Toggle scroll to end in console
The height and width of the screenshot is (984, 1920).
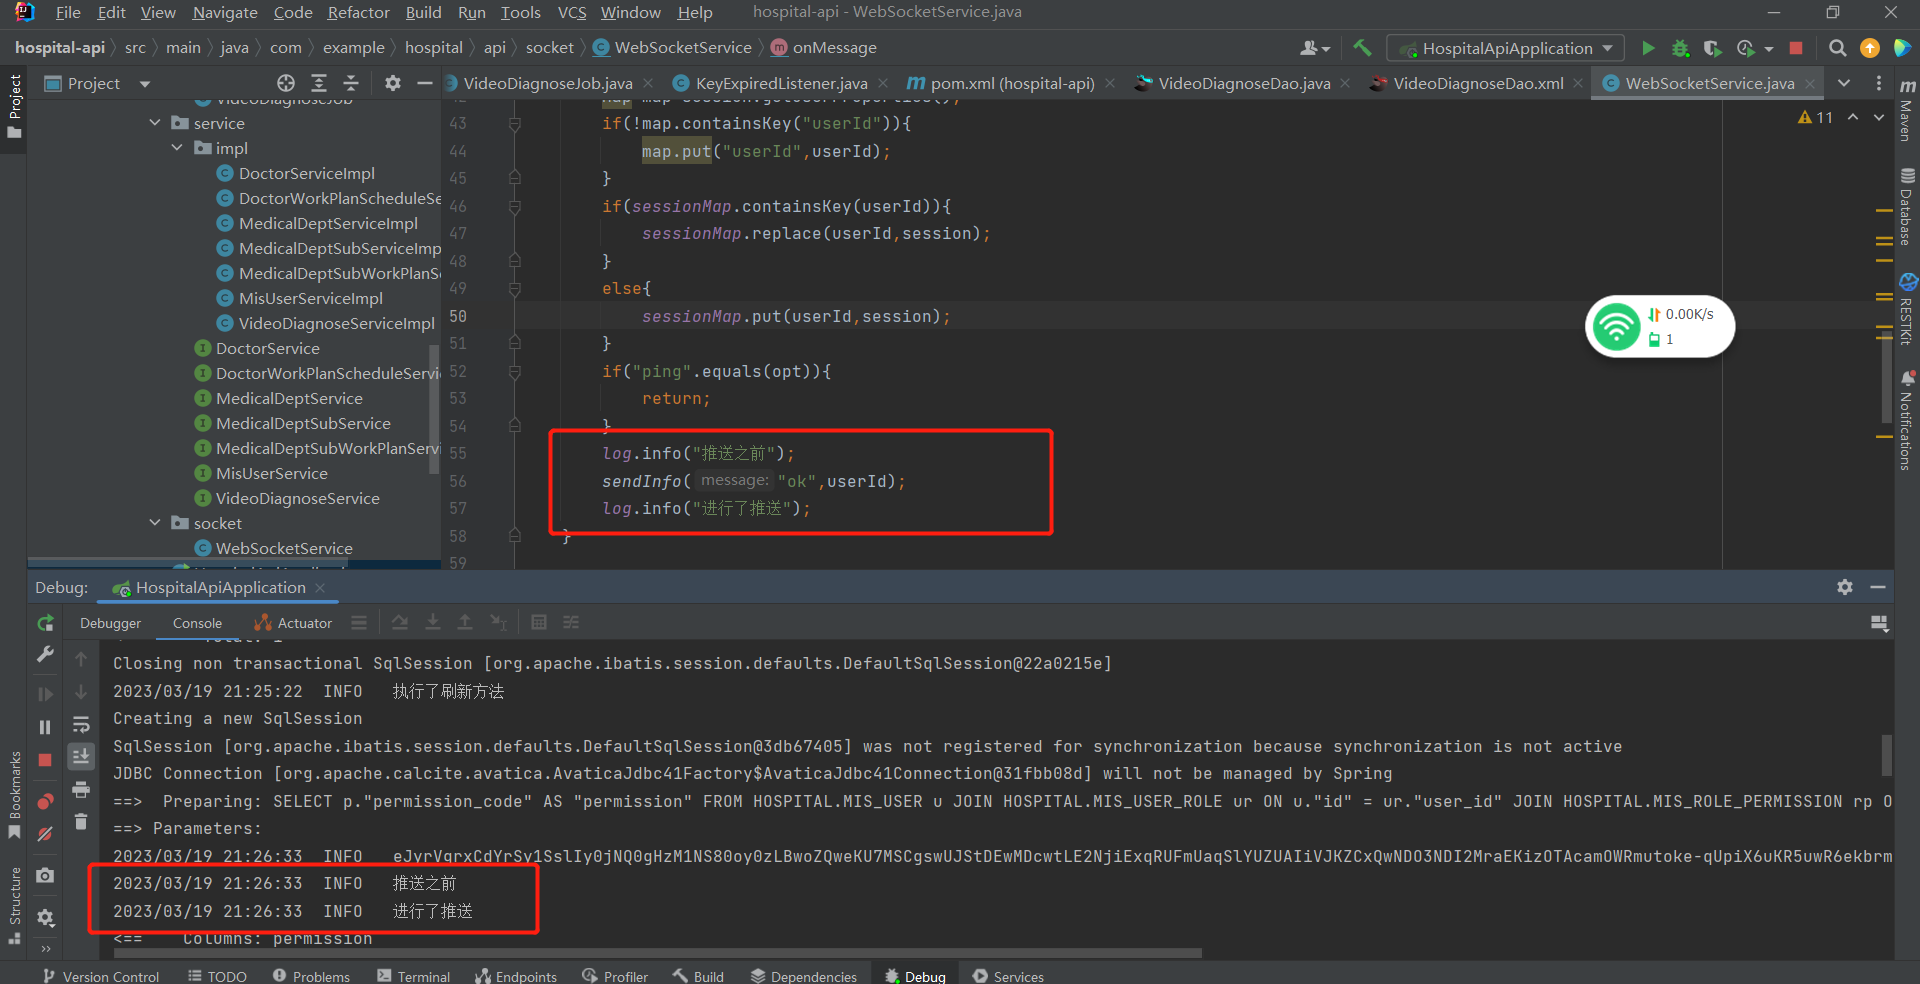81,756
